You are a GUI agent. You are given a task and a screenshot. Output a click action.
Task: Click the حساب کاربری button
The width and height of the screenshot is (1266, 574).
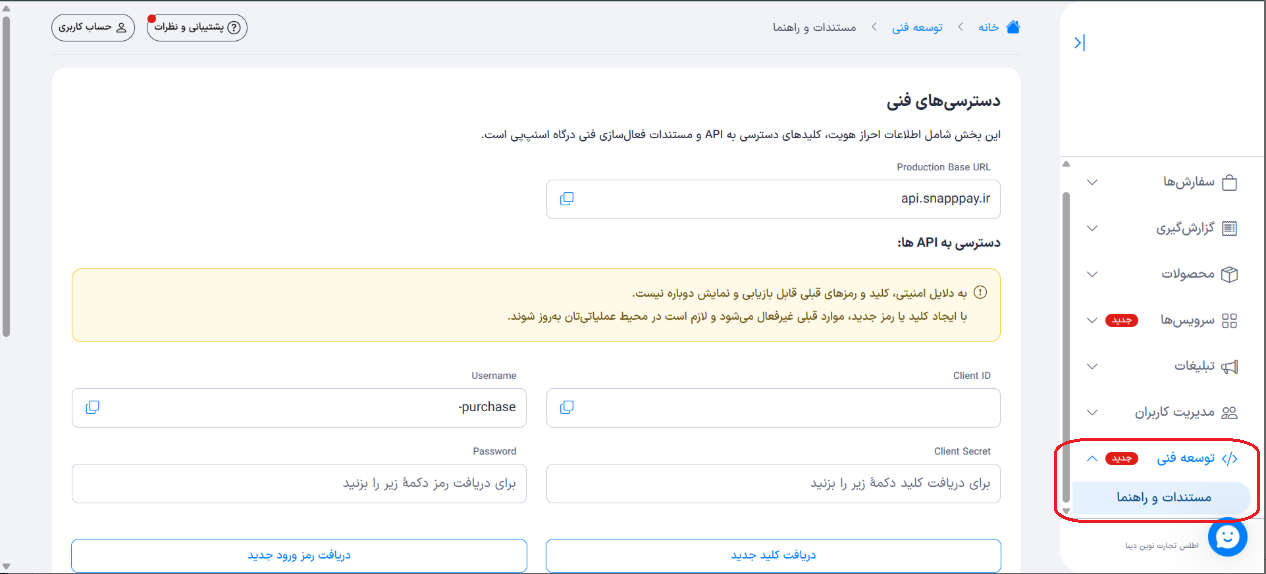point(92,27)
